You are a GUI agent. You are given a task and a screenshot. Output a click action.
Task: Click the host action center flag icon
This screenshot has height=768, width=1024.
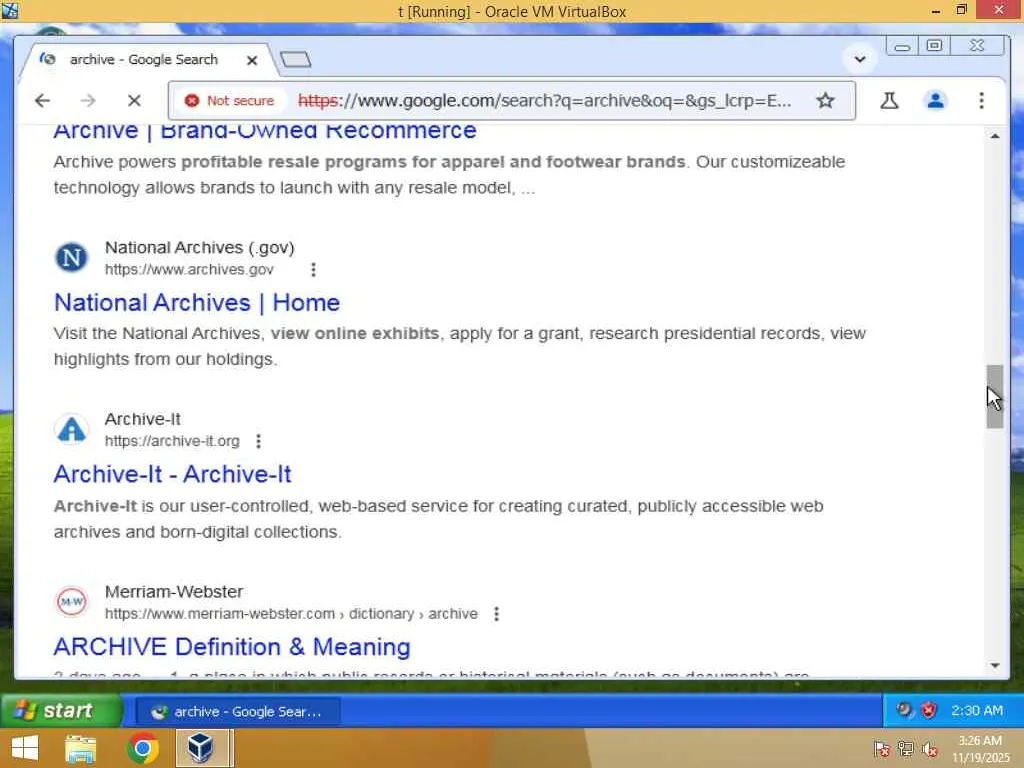coord(882,750)
